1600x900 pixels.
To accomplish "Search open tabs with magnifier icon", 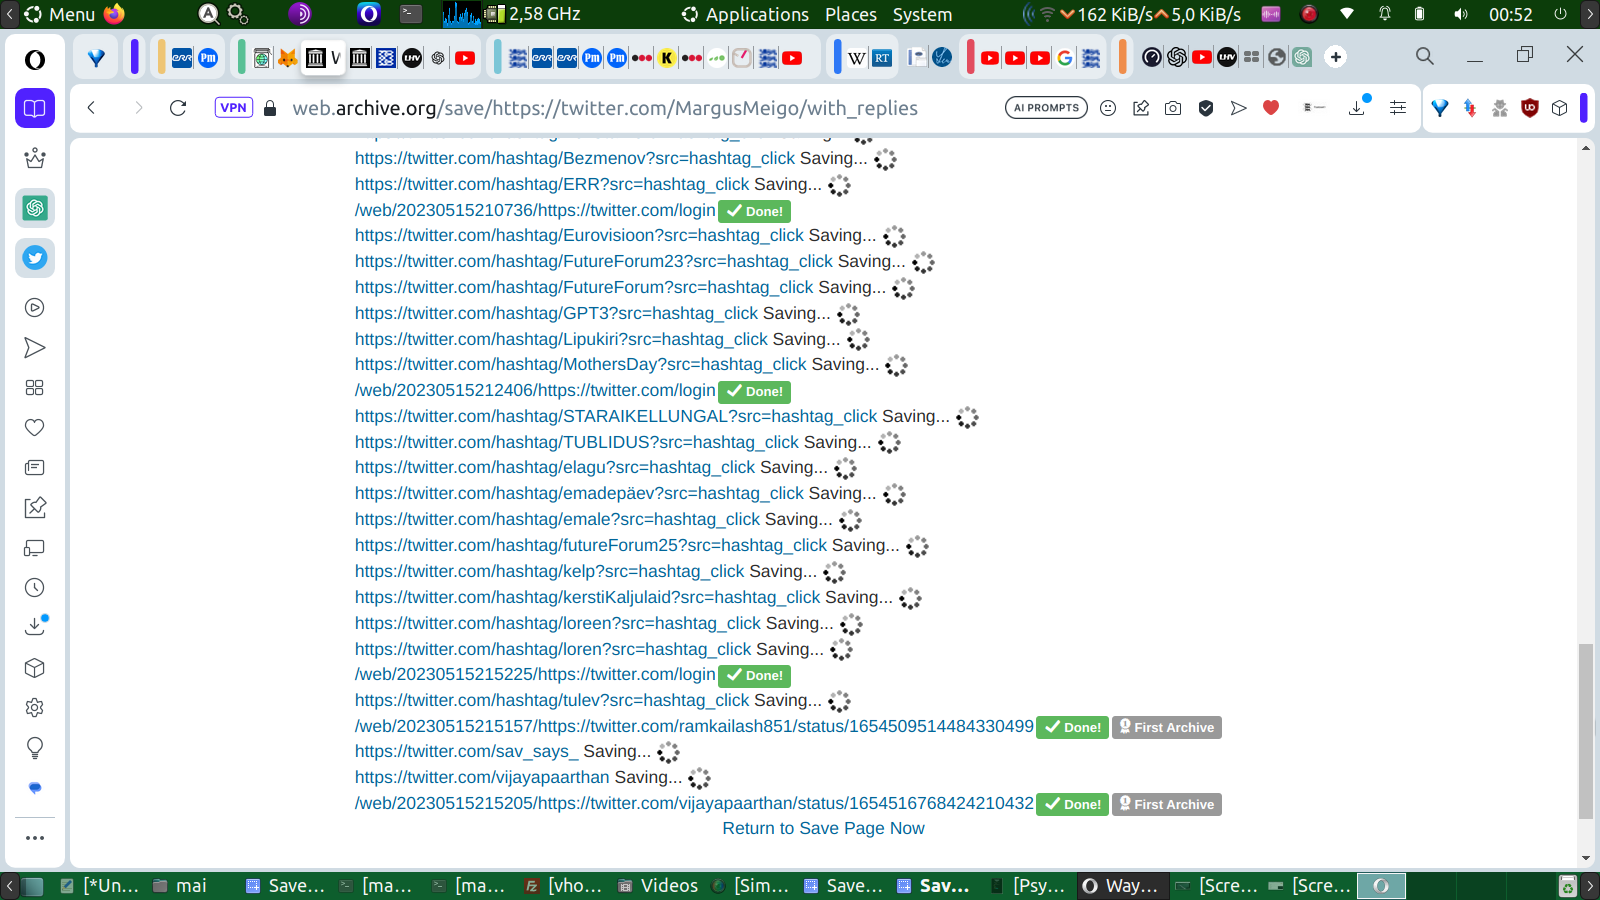I will (x=1425, y=56).
